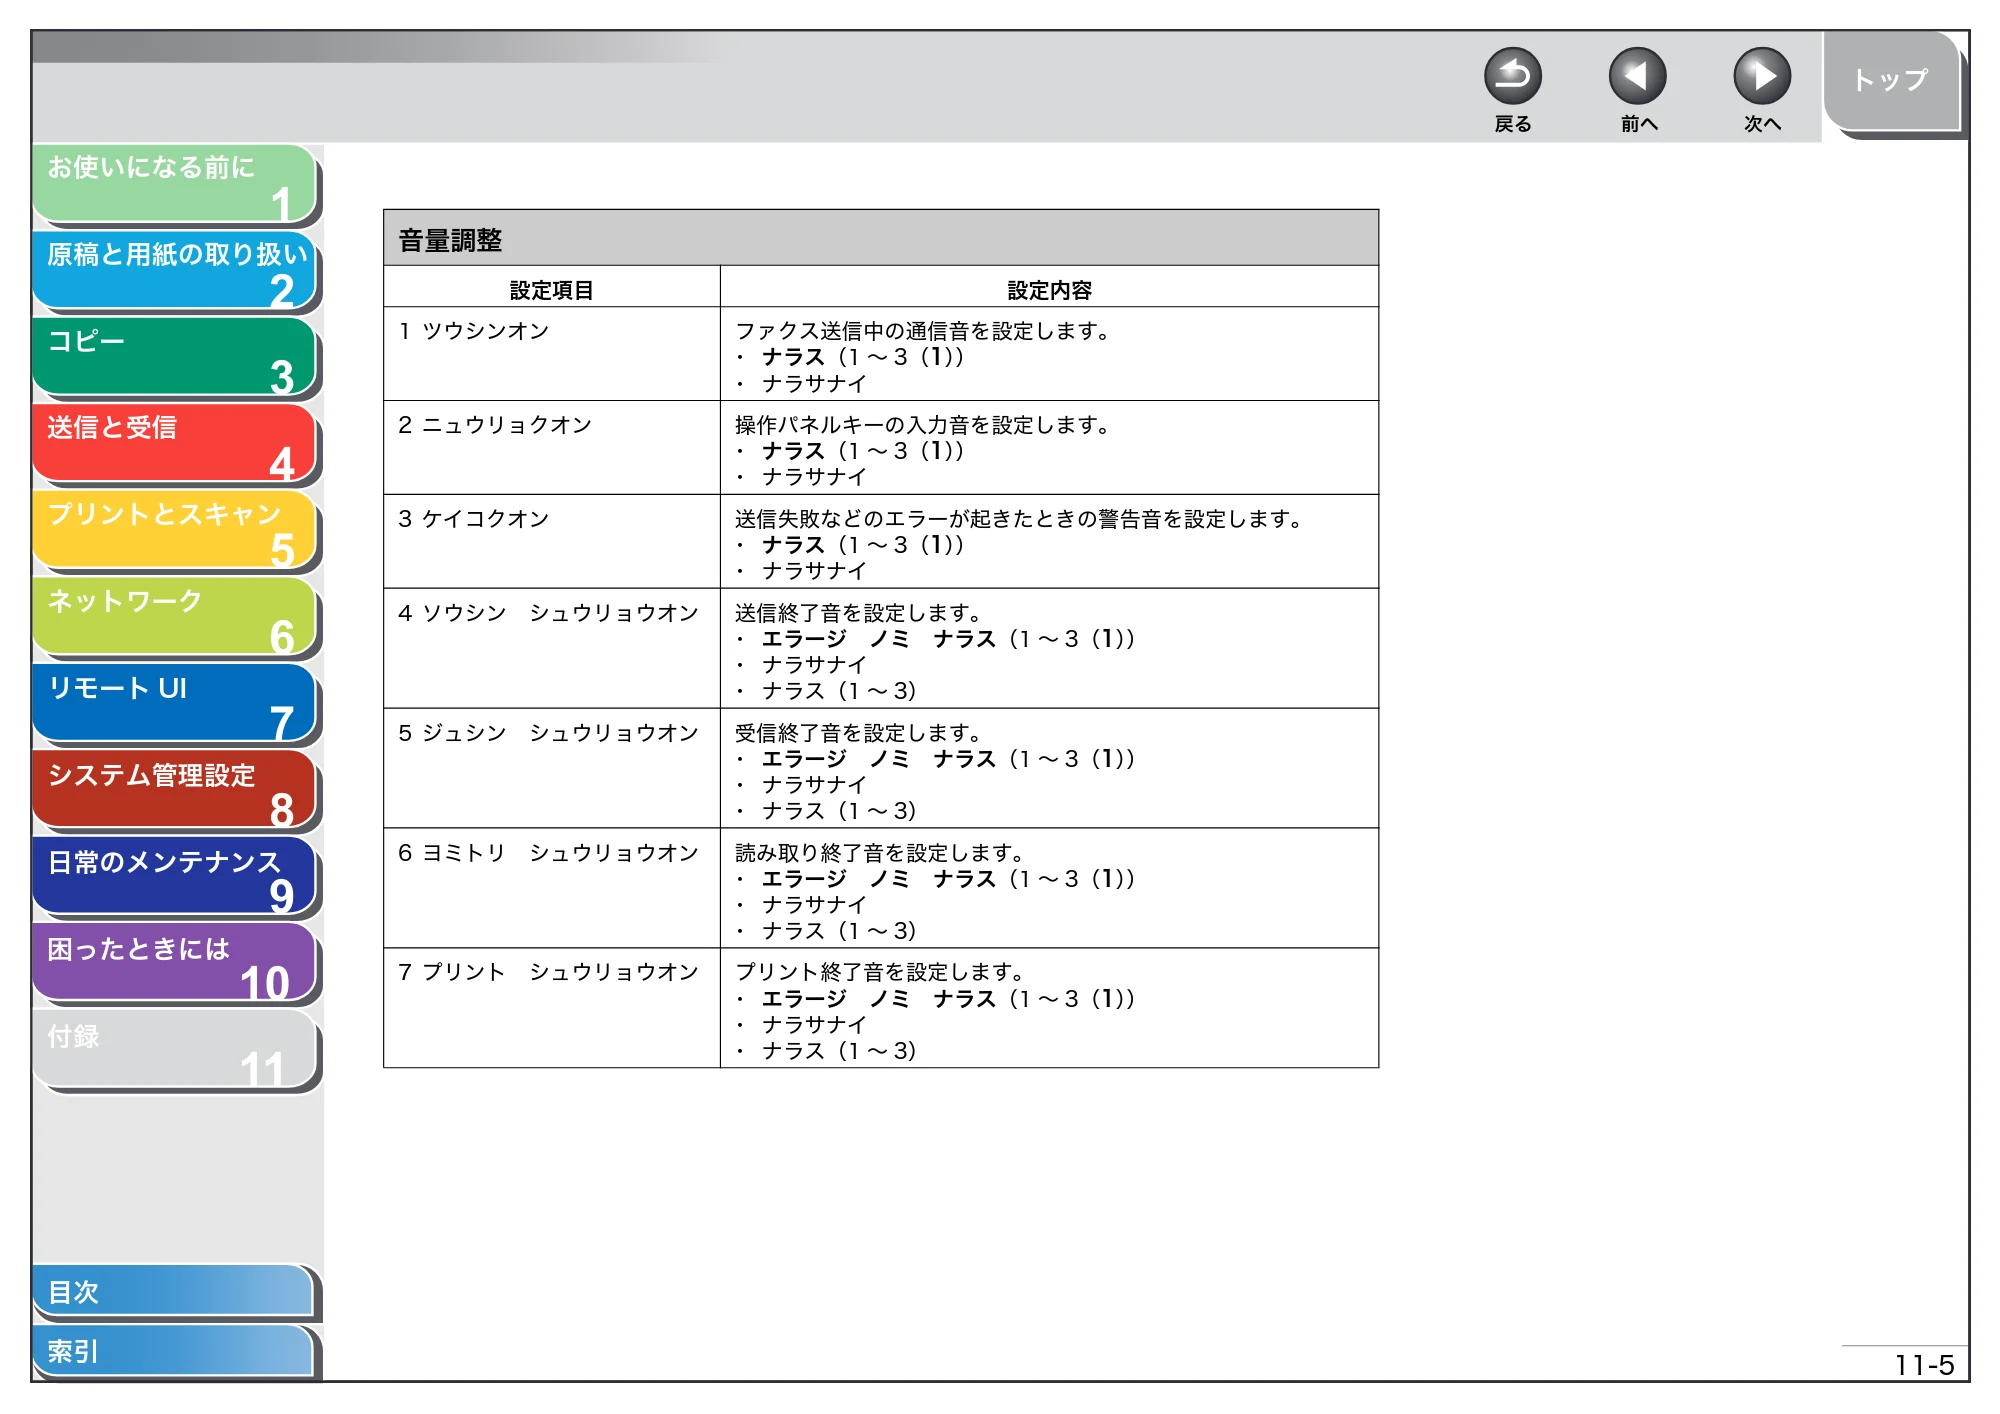
Task: Open chapter 8 システム管理設定
Action: click(x=175, y=790)
